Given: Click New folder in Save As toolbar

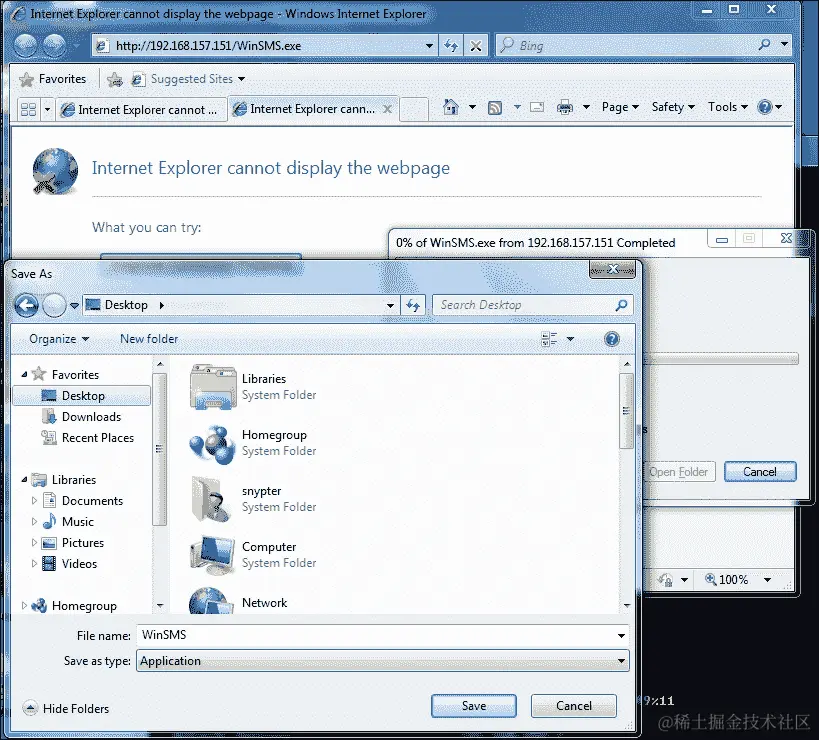Looking at the screenshot, I should click(x=149, y=339).
